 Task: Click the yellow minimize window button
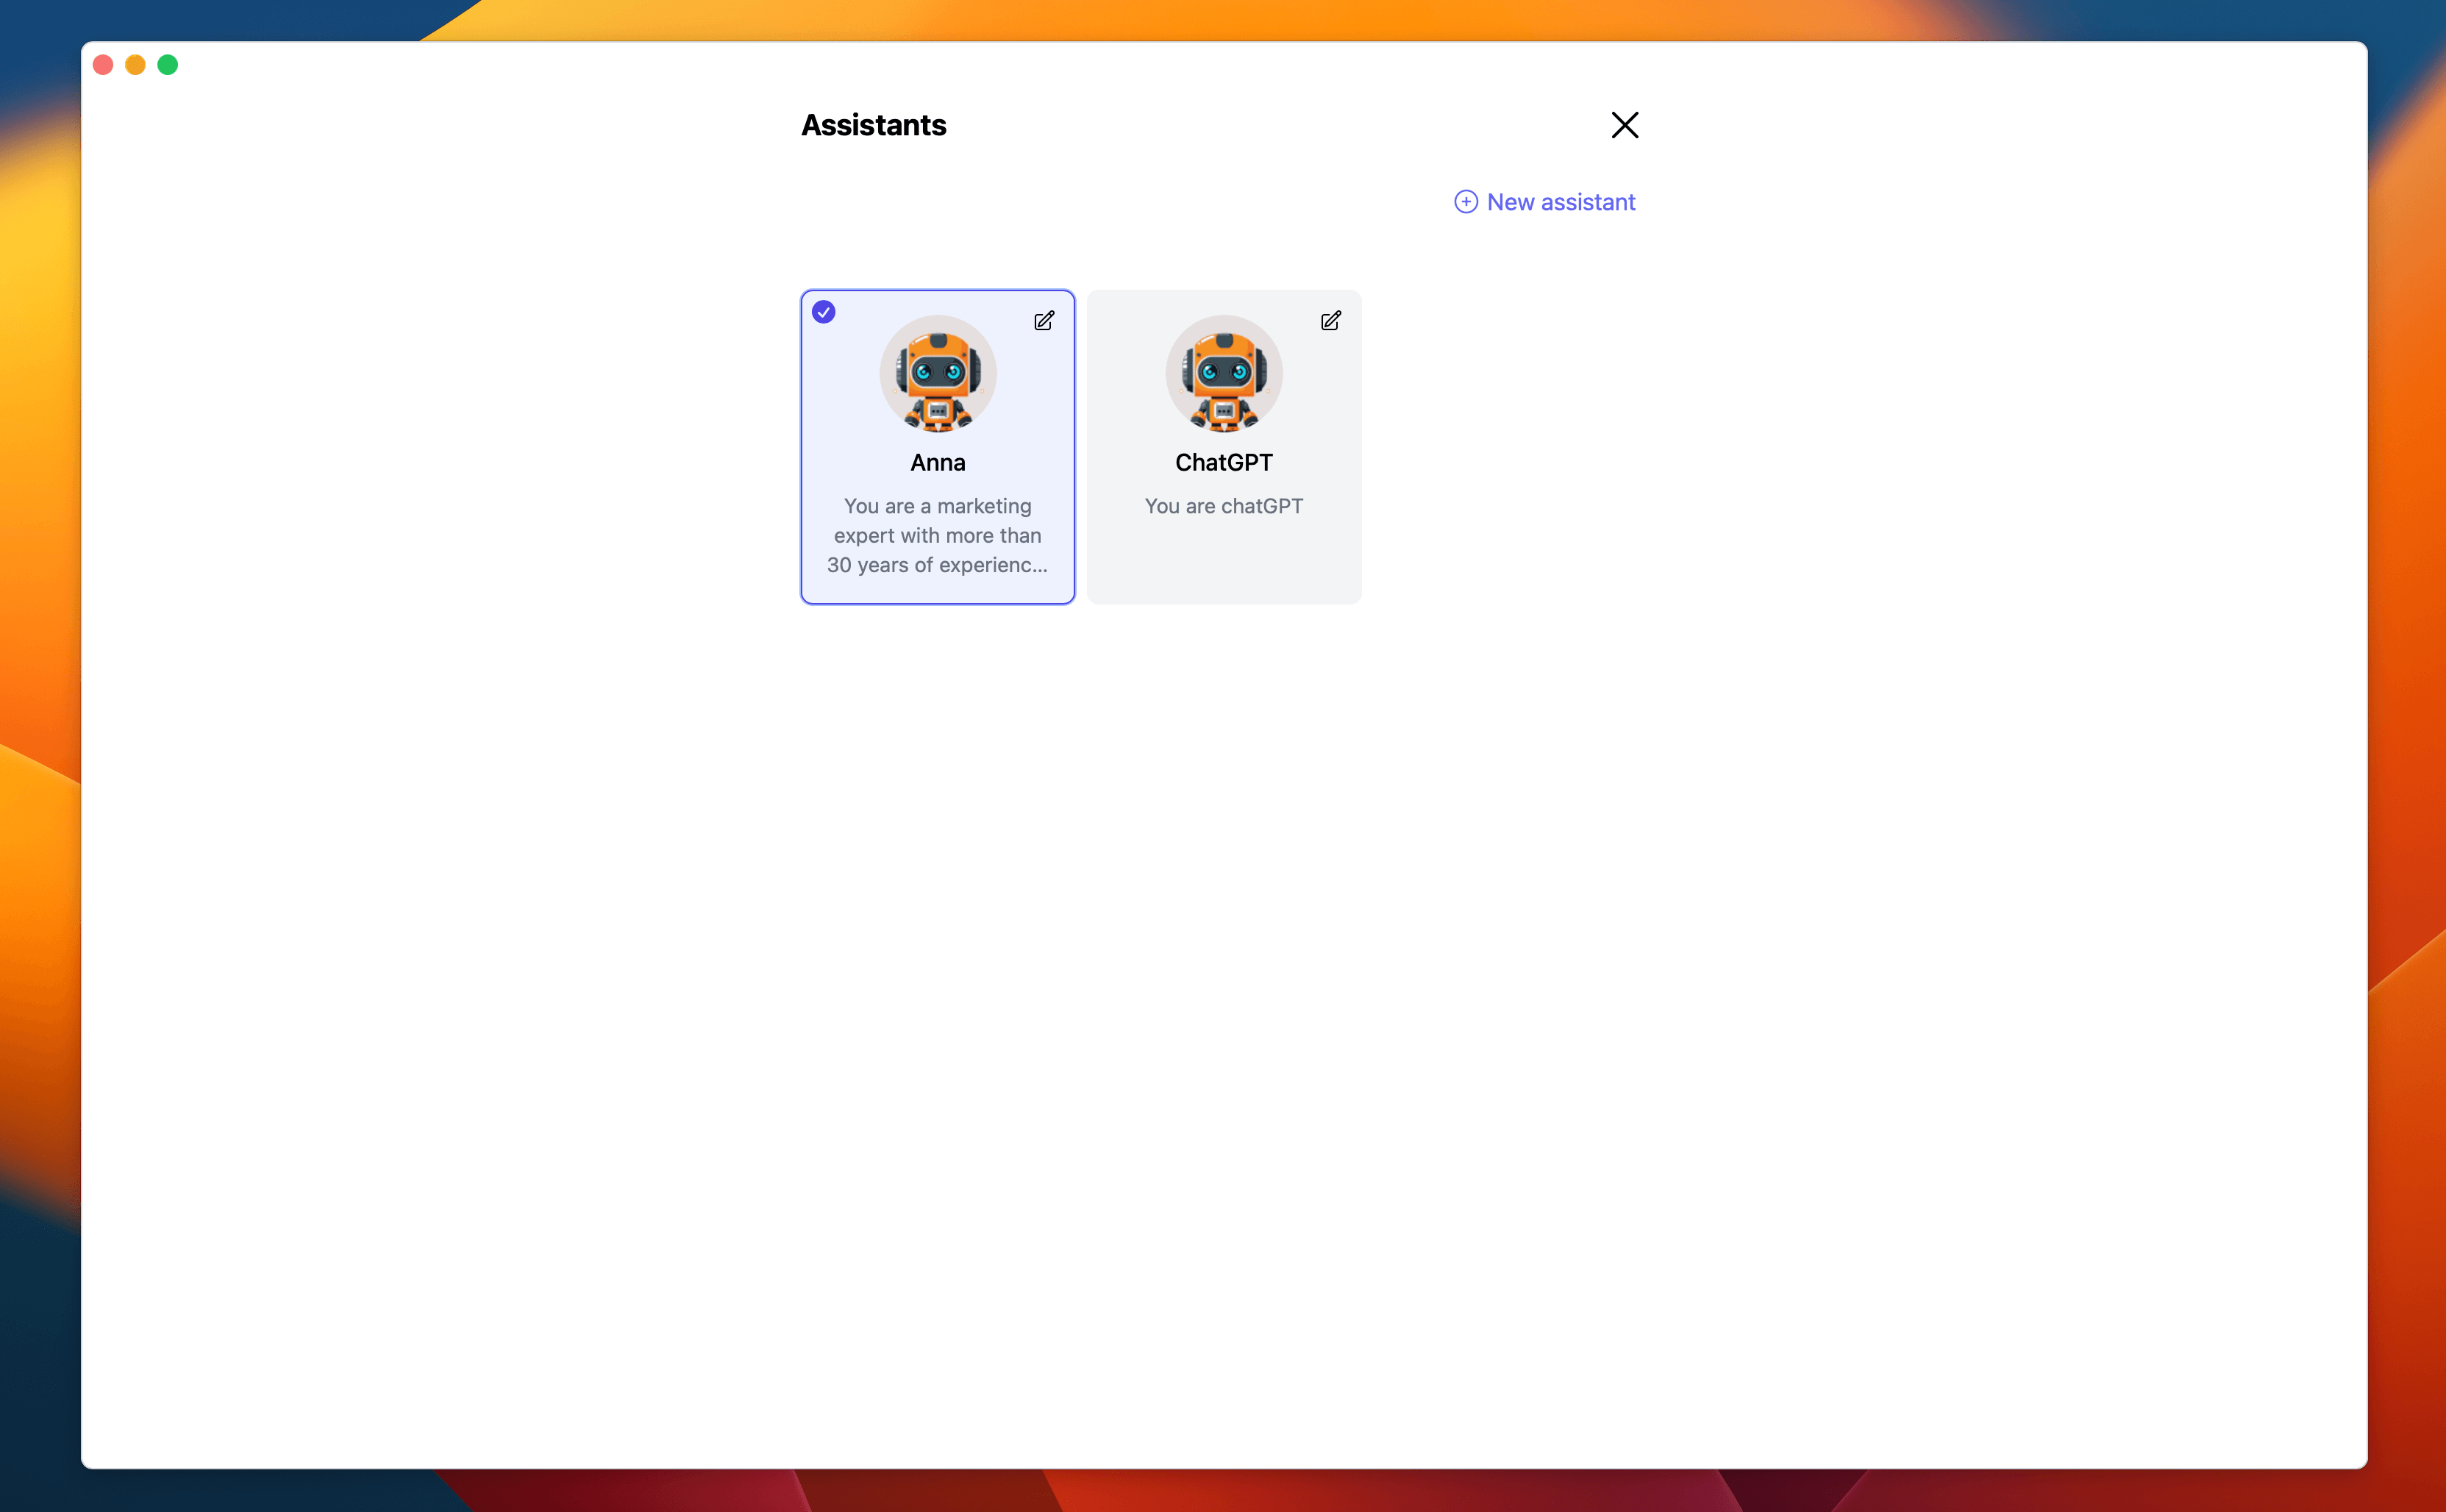136,65
